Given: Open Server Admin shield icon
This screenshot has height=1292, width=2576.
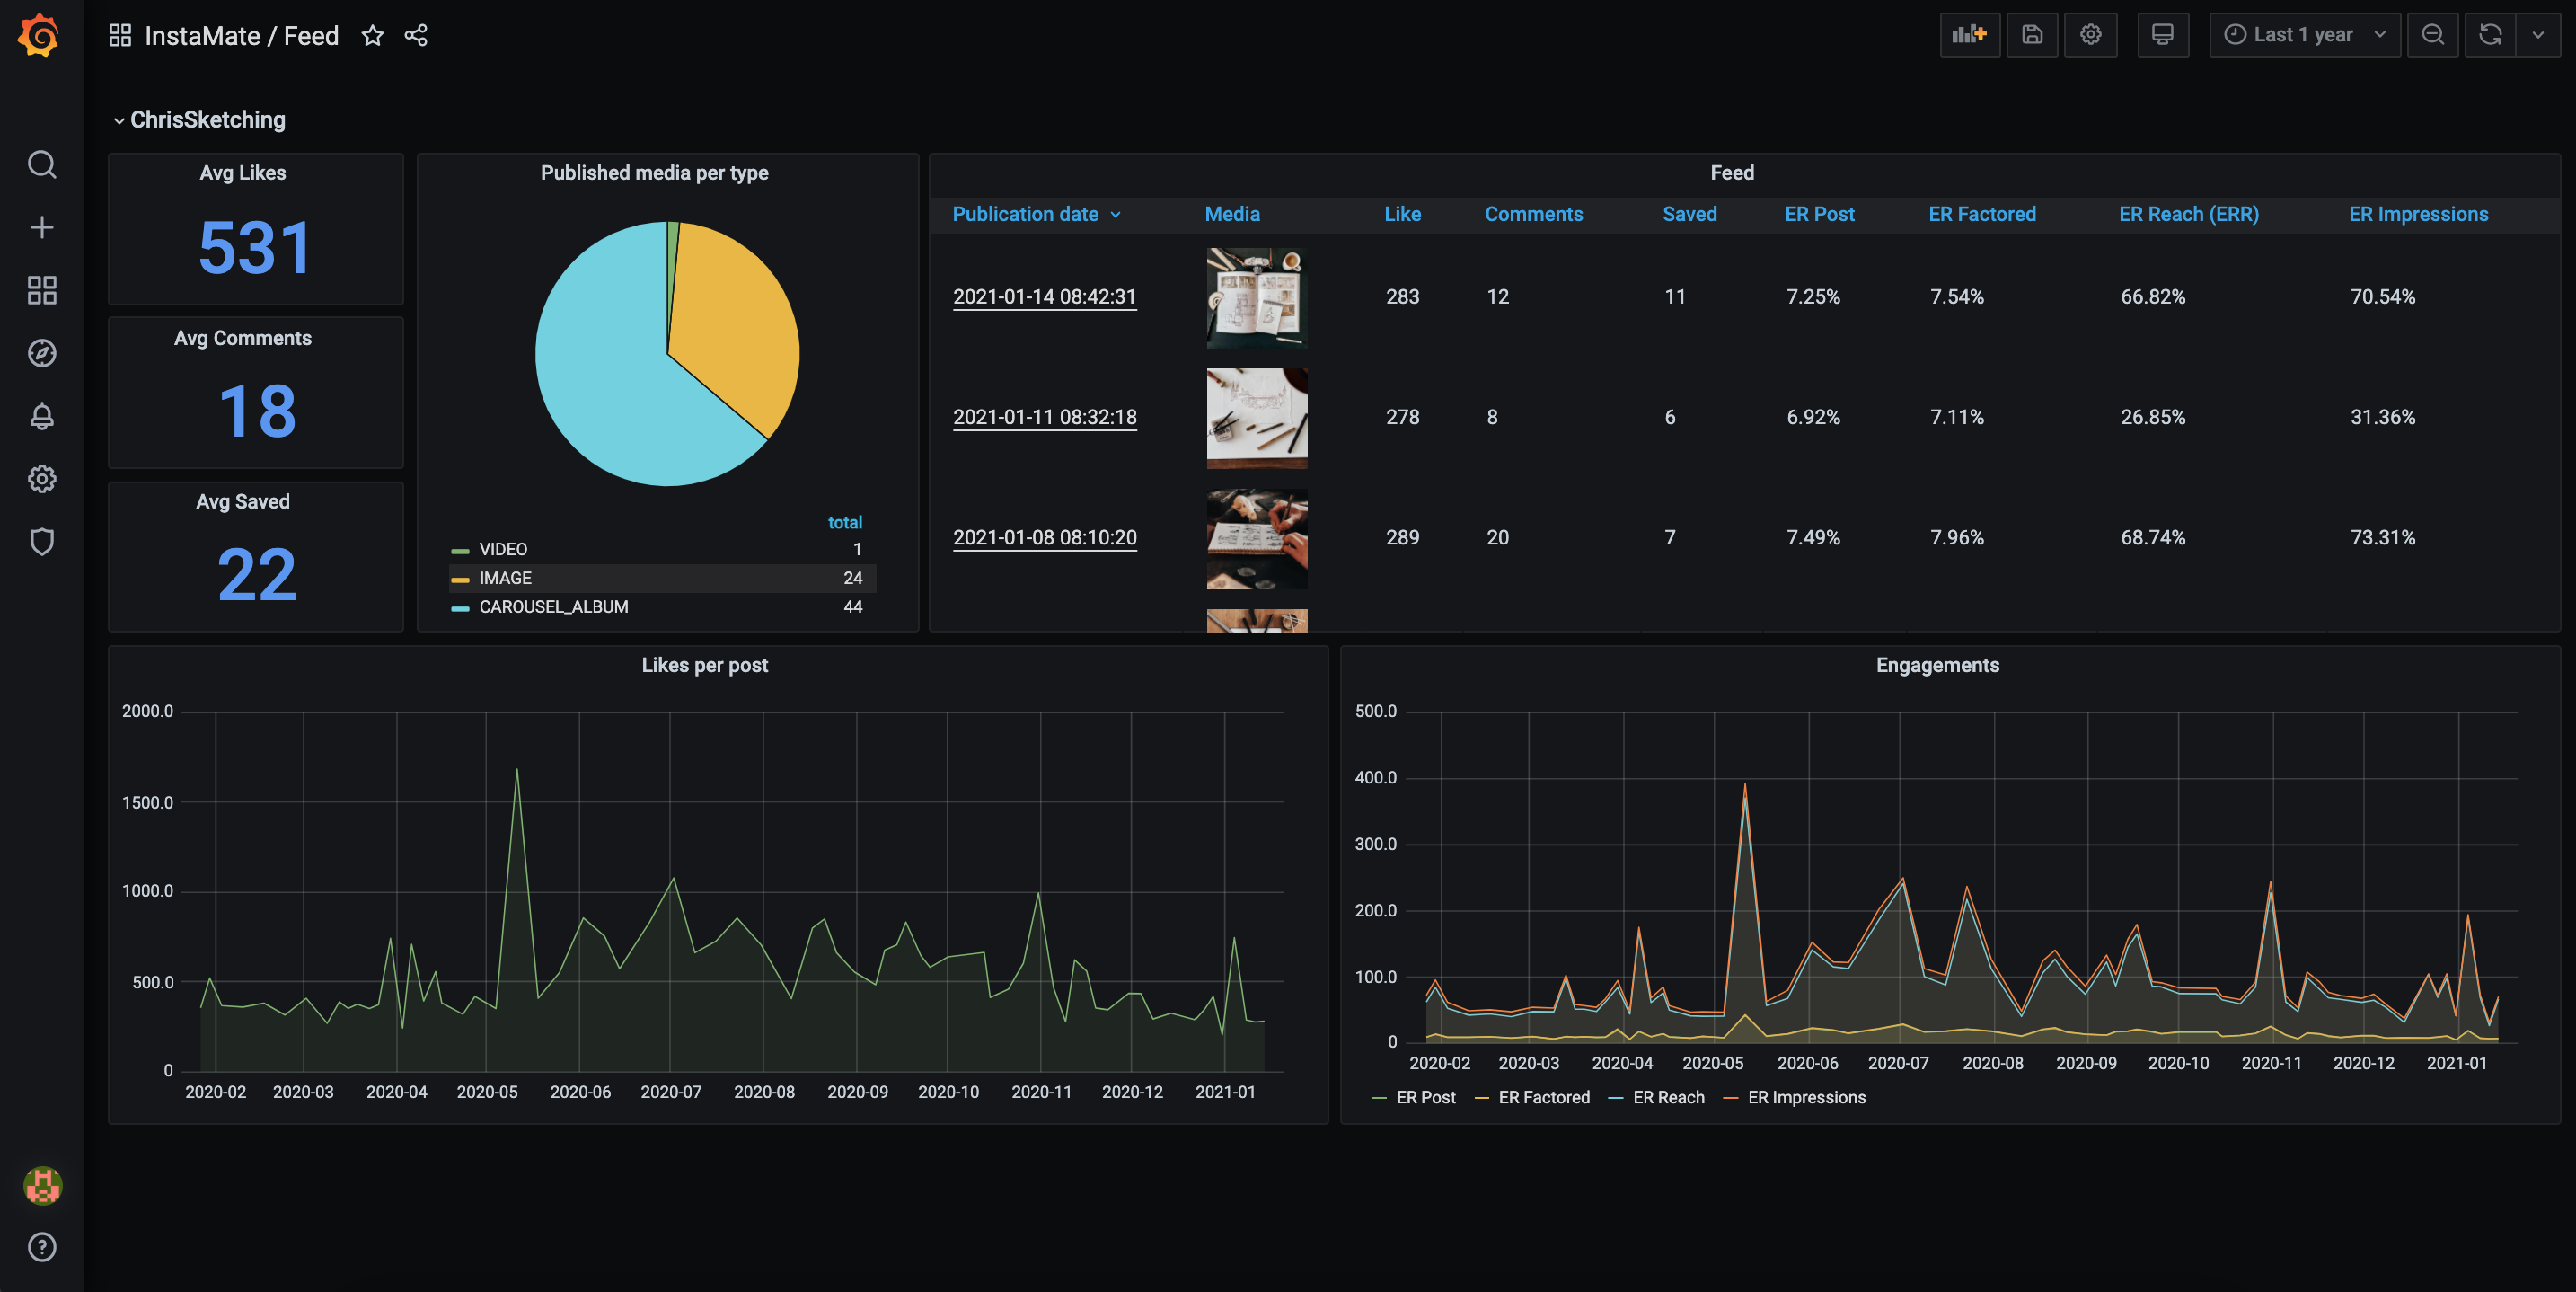Looking at the screenshot, I should point(41,541).
